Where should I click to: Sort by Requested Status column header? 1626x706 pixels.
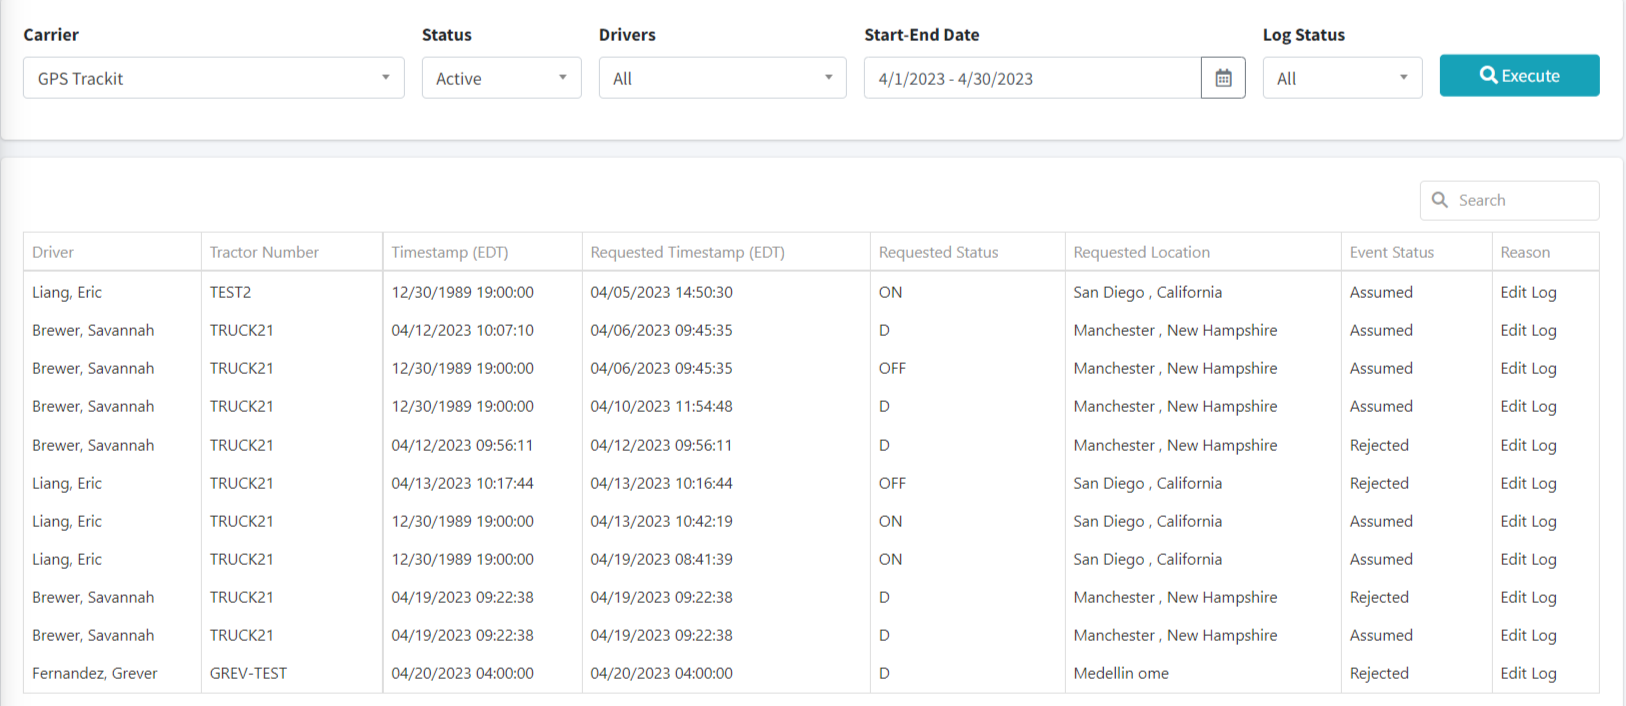coord(968,252)
